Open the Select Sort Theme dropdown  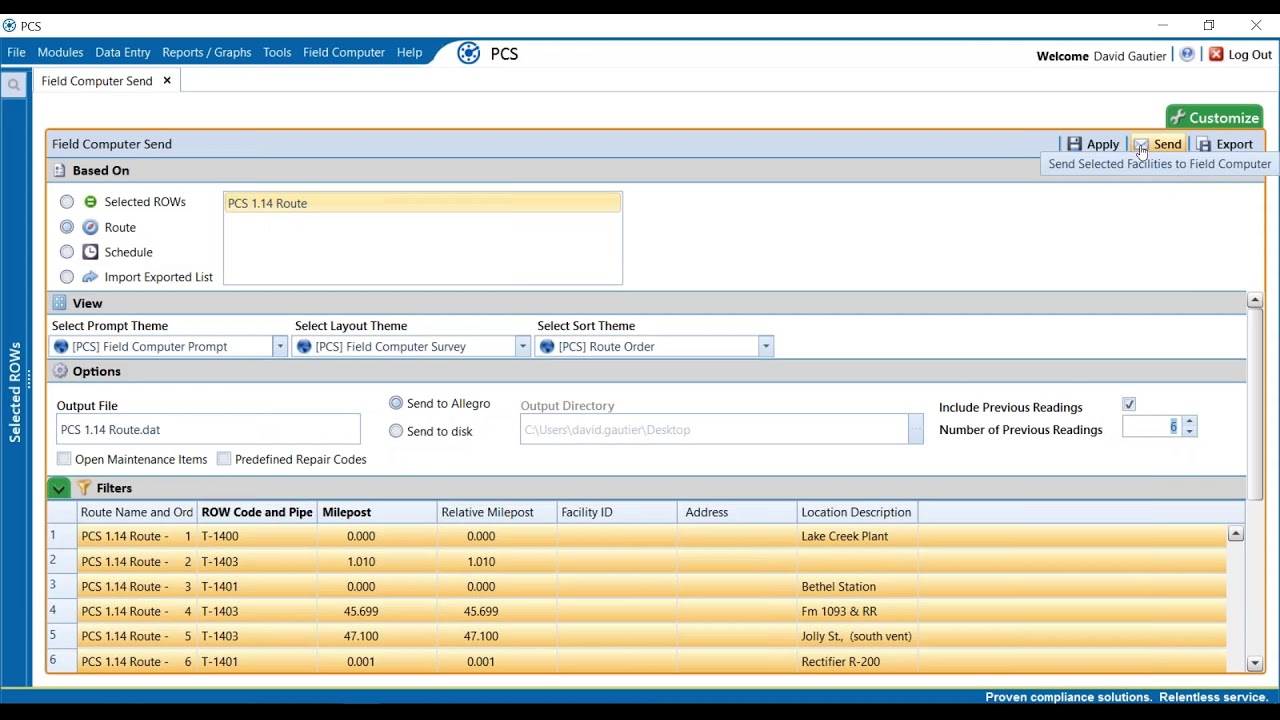click(x=765, y=347)
